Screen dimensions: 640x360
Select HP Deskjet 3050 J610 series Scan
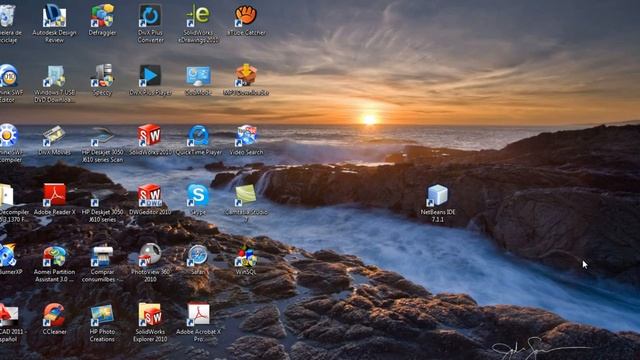102,136
